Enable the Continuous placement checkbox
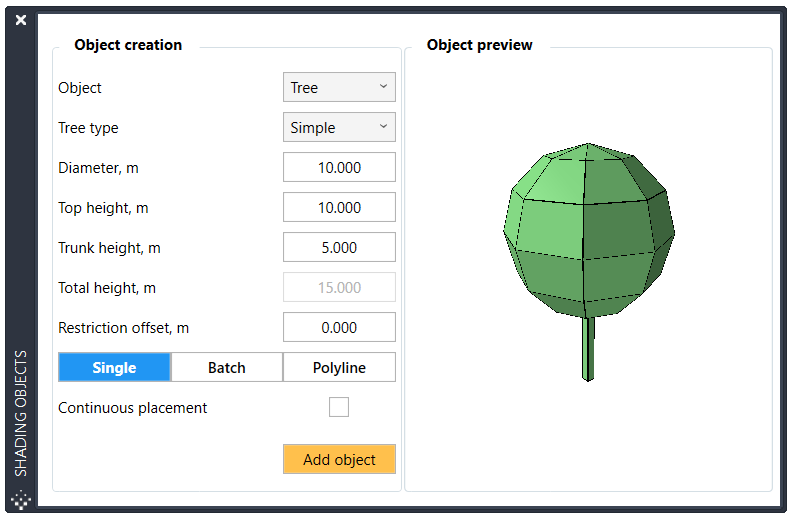This screenshot has width=794, height=522. tap(339, 407)
